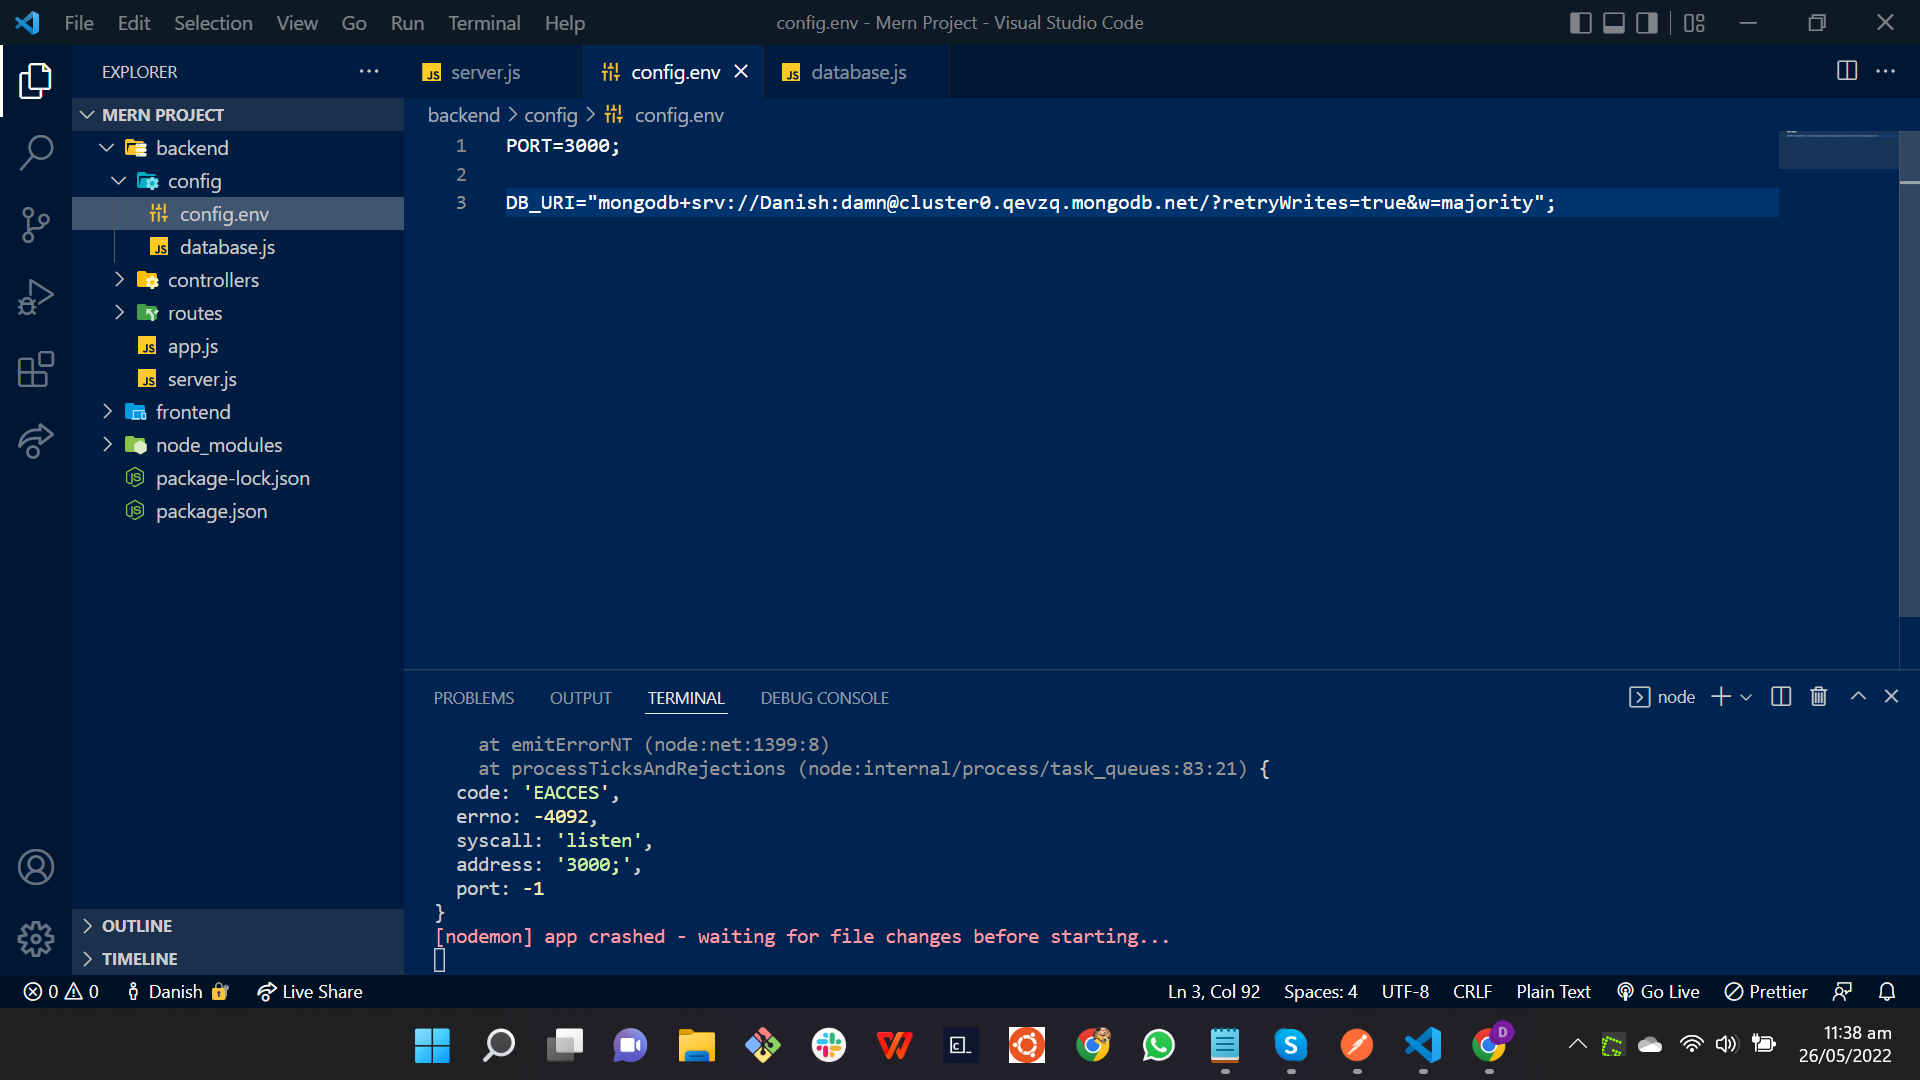Open the Manage settings gear
The height and width of the screenshot is (1080, 1920).
point(36,938)
